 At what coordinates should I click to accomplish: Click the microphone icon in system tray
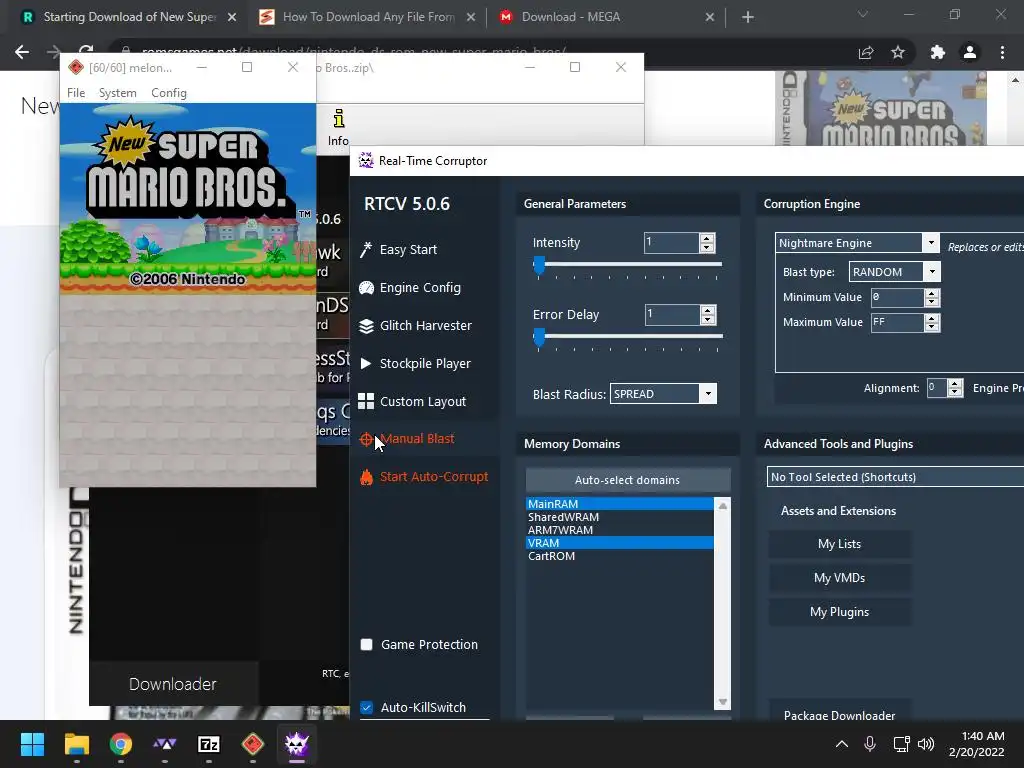click(x=870, y=744)
